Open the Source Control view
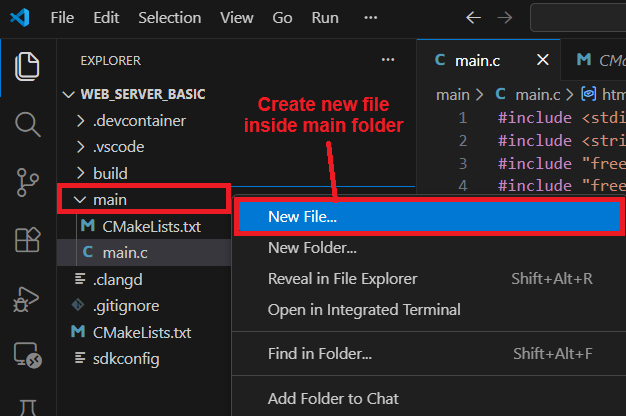Screen dimensions: 626x416 click(x=28, y=182)
